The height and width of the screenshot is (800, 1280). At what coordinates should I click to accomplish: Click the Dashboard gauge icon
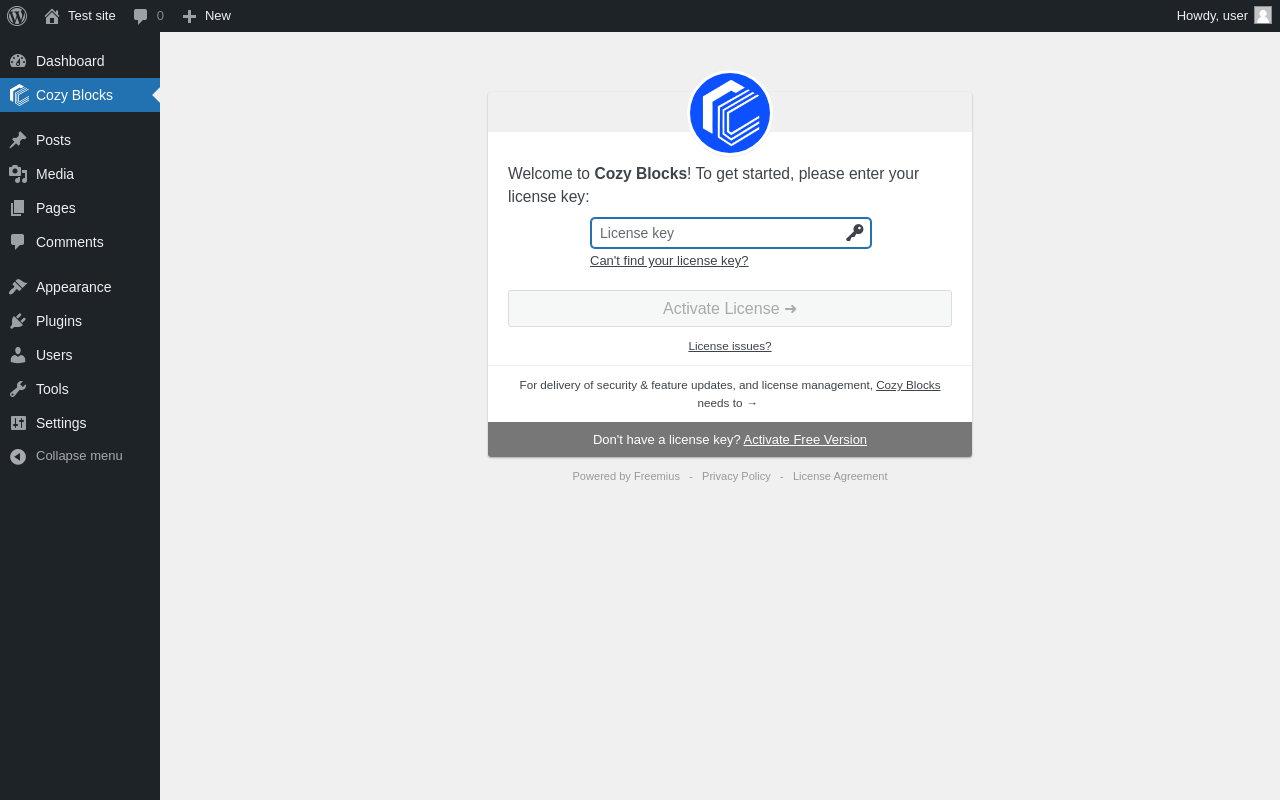tap(18, 61)
